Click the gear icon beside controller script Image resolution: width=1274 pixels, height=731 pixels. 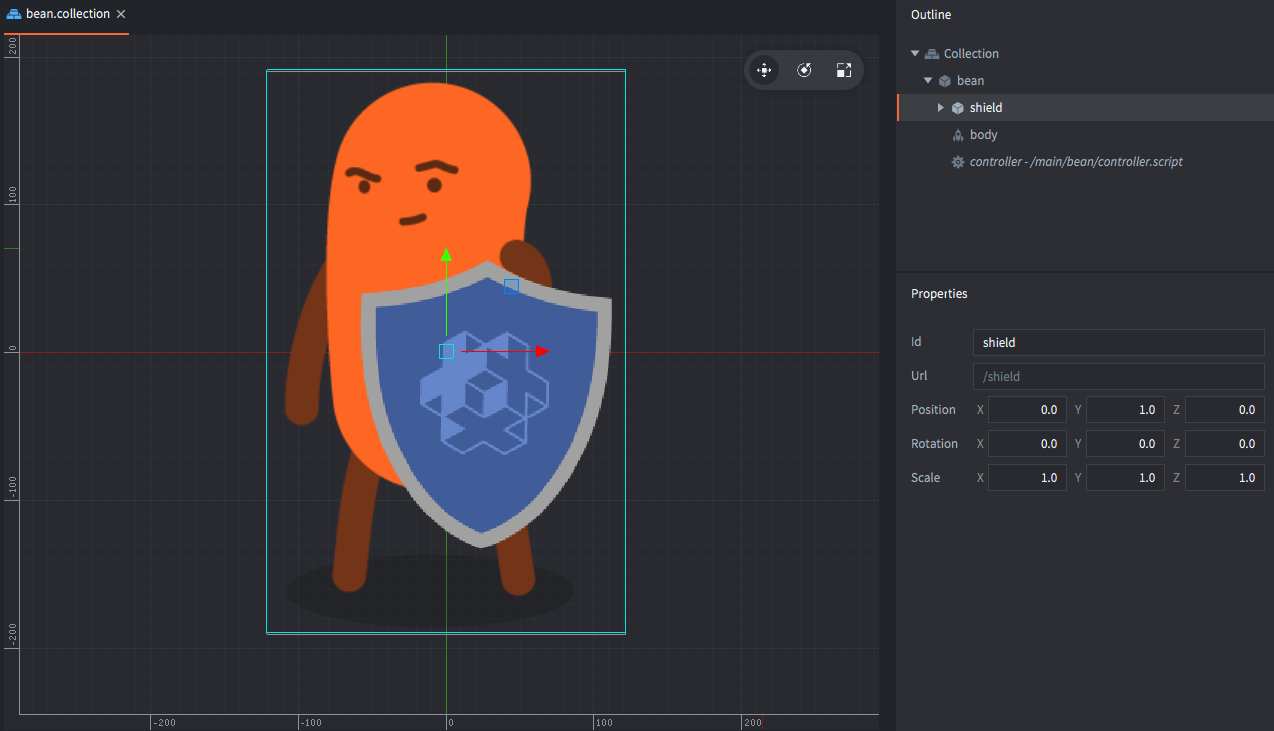(x=957, y=162)
